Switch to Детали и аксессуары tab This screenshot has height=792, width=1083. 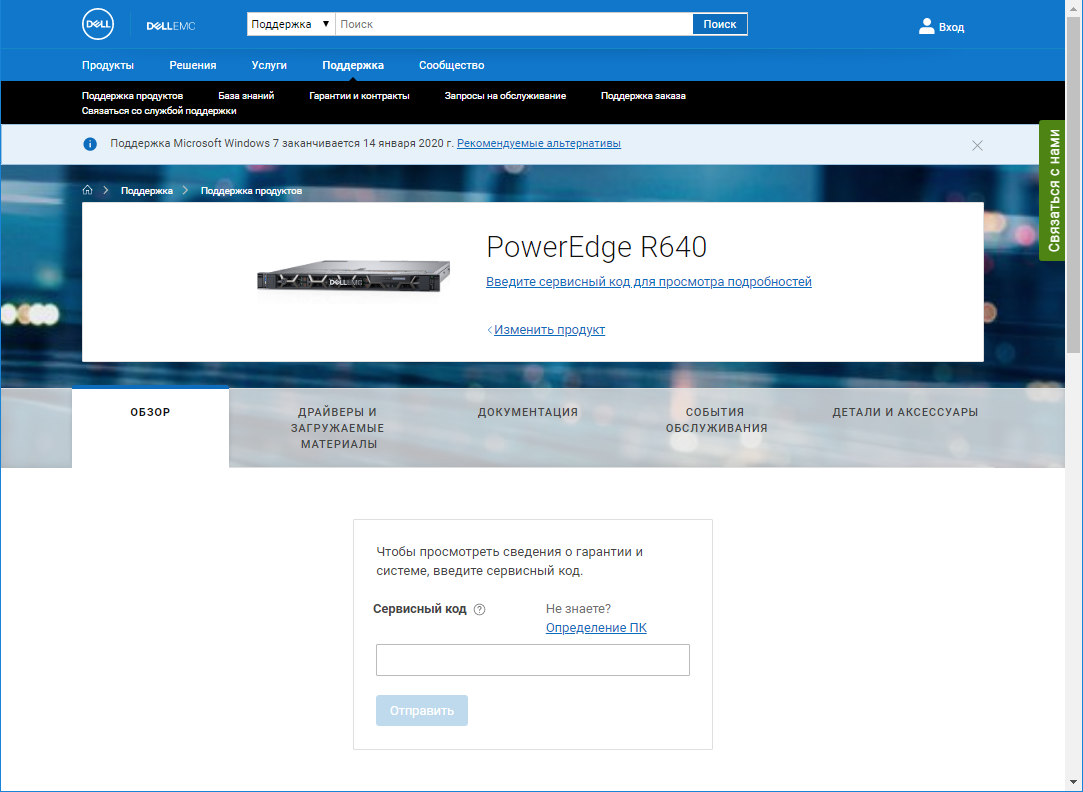(x=905, y=412)
